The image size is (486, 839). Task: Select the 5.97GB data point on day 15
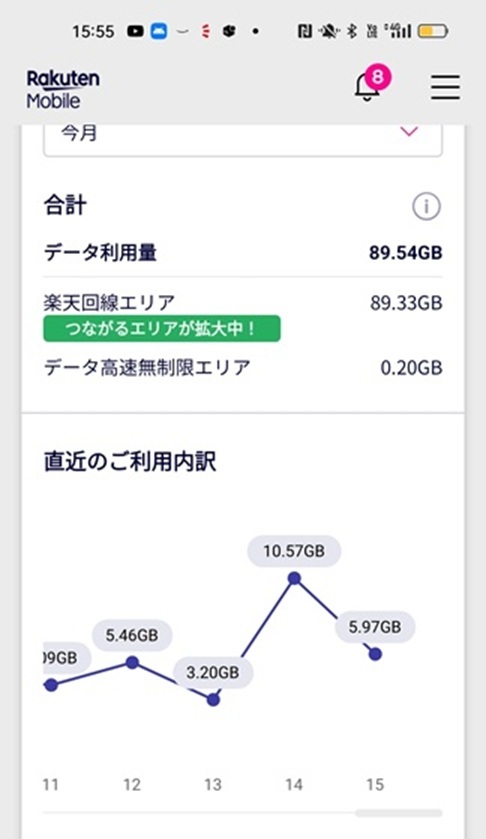pyautogui.click(x=375, y=653)
